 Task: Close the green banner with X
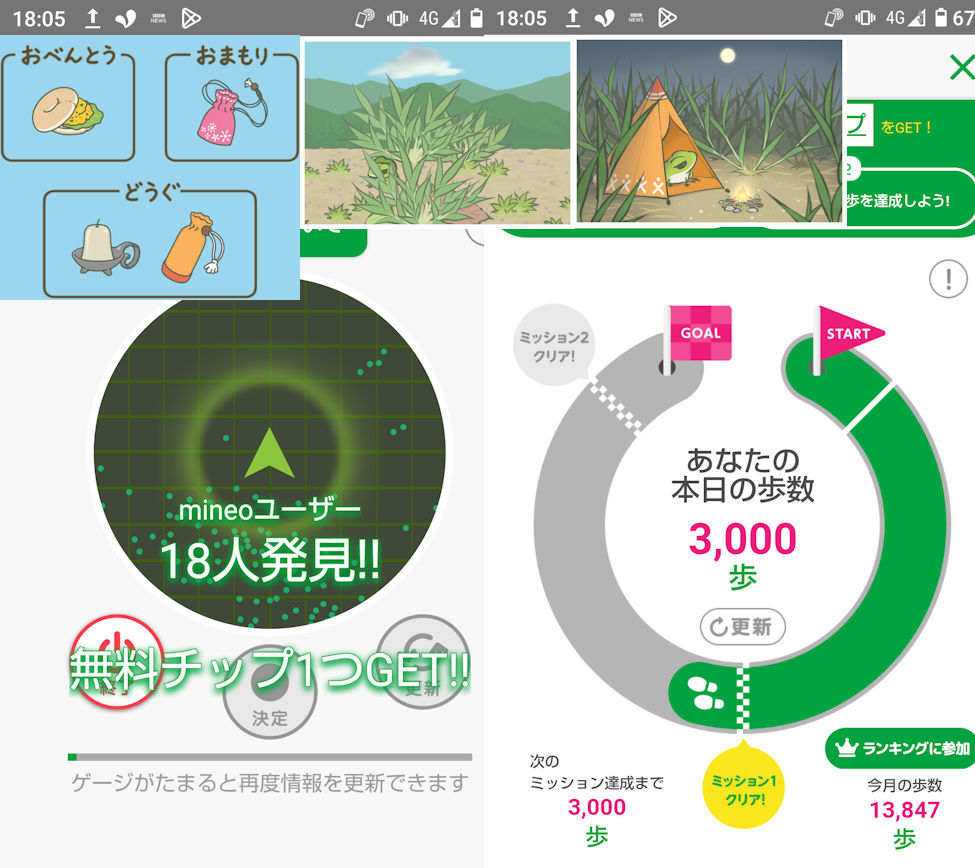click(962, 67)
